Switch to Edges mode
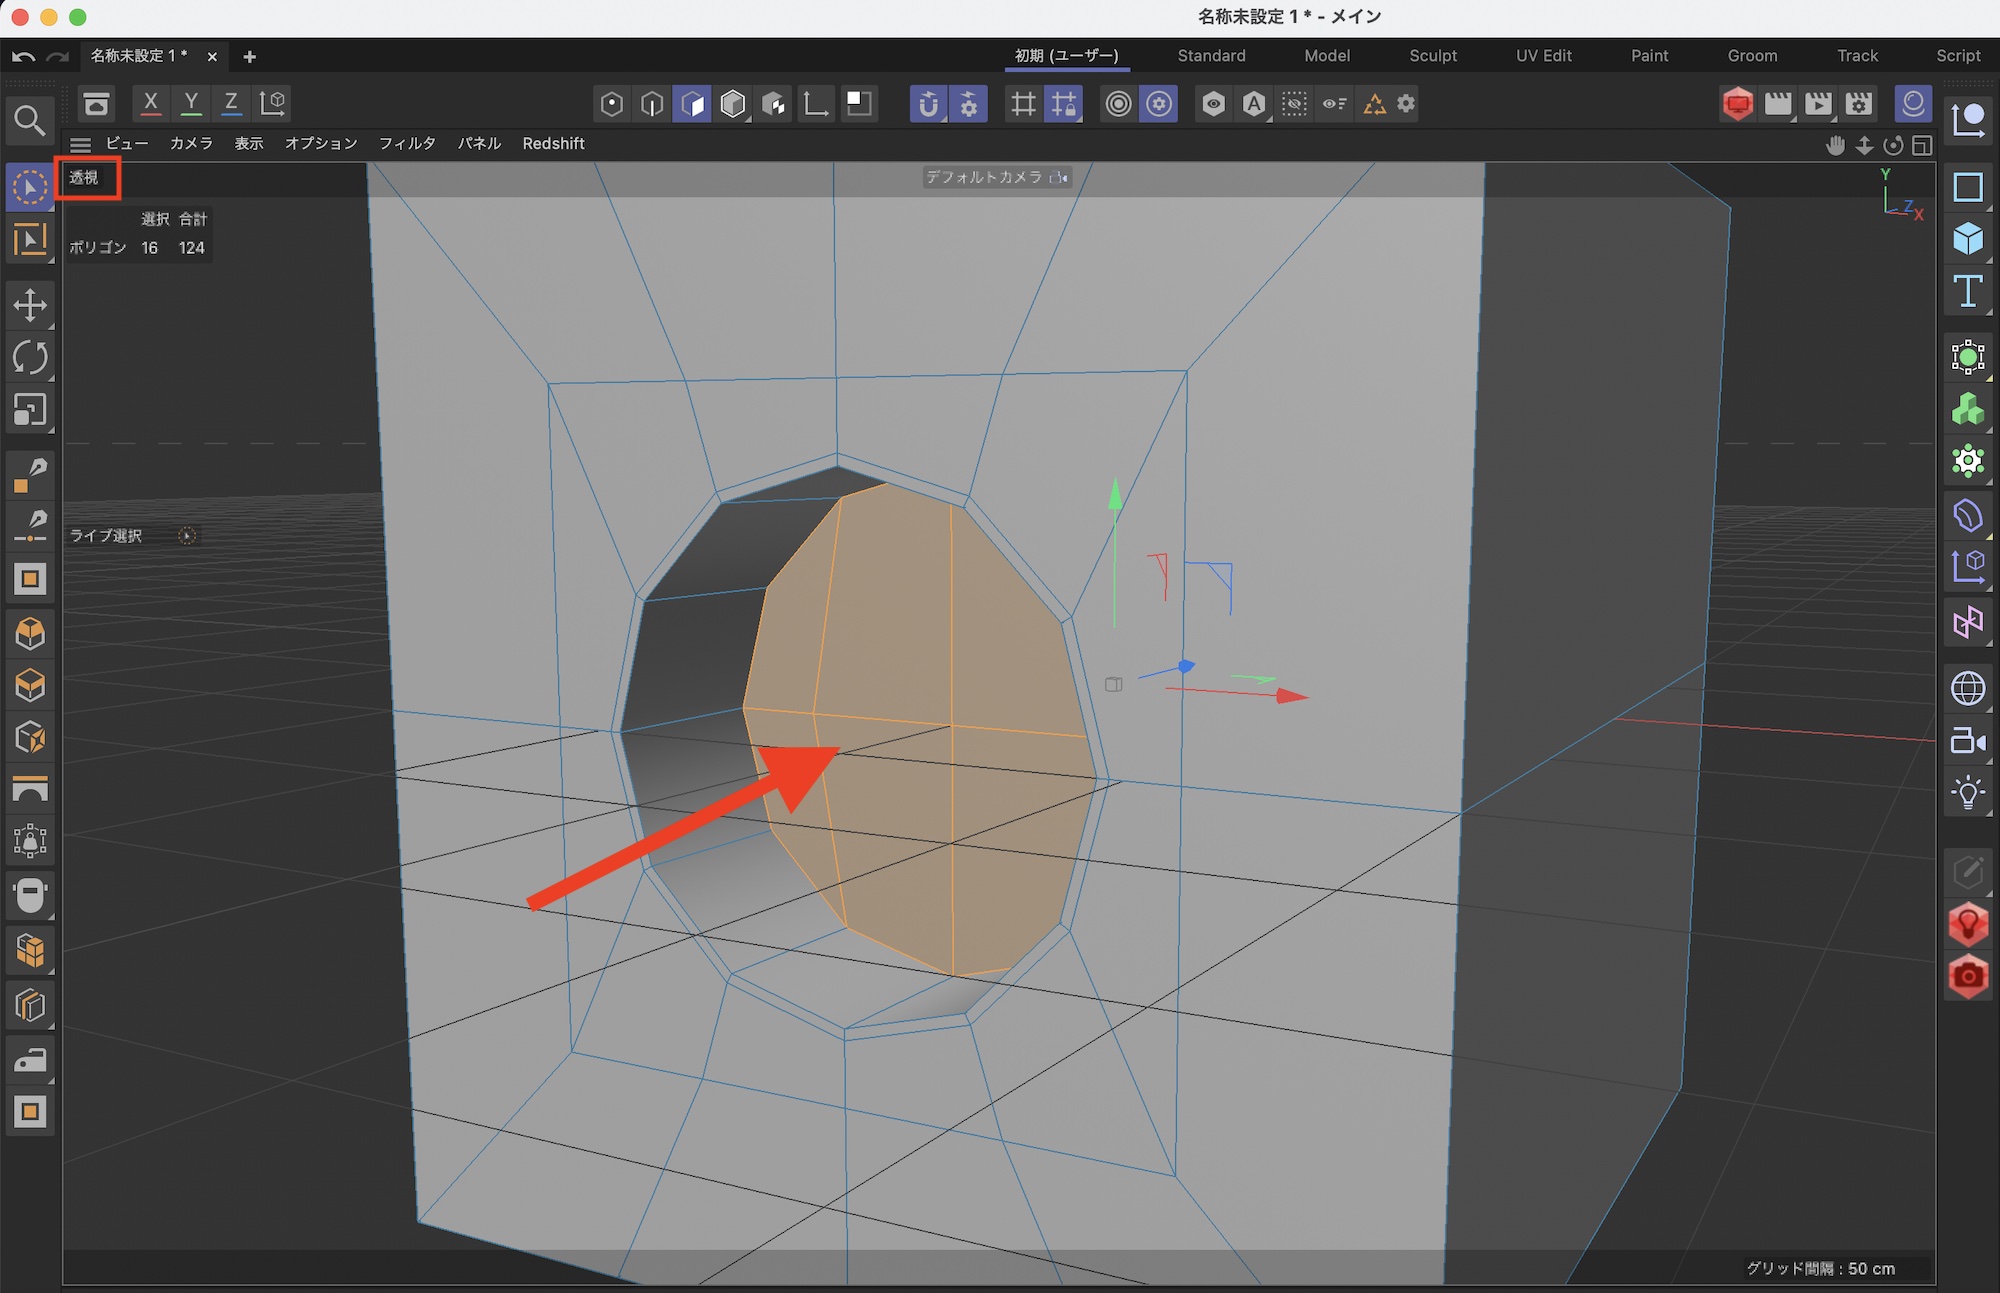Viewport: 2000px width, 1293px height. [652, 104]
